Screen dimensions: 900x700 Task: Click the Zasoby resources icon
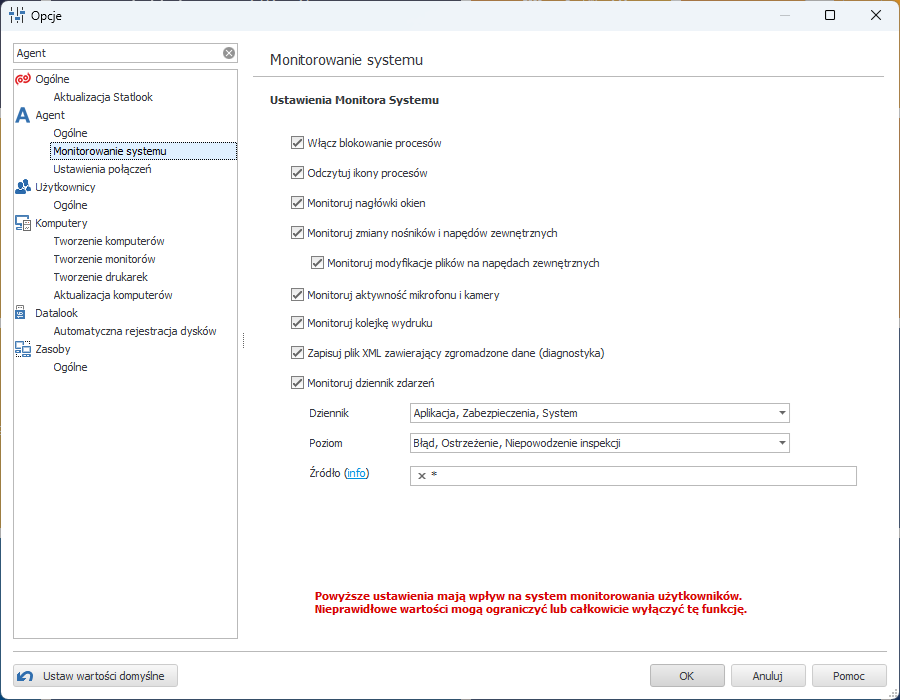[23, 349]
